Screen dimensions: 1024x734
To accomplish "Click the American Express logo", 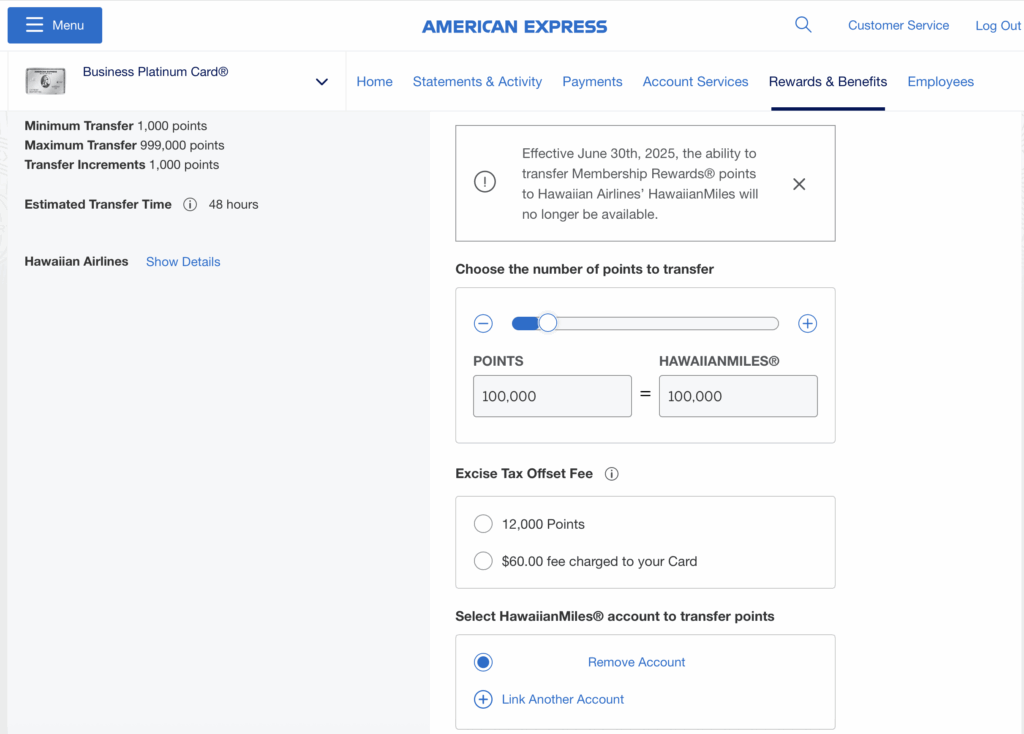I will click(x=514, y=26).
